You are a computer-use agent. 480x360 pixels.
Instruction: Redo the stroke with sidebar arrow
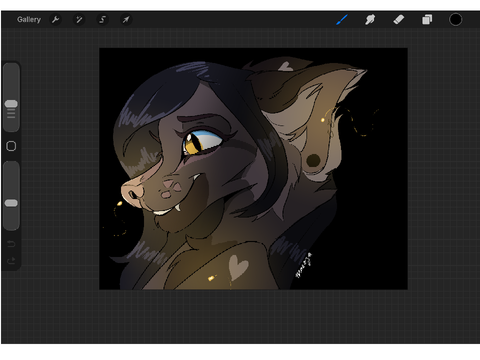pyautogui.click(x=11, y=260)
